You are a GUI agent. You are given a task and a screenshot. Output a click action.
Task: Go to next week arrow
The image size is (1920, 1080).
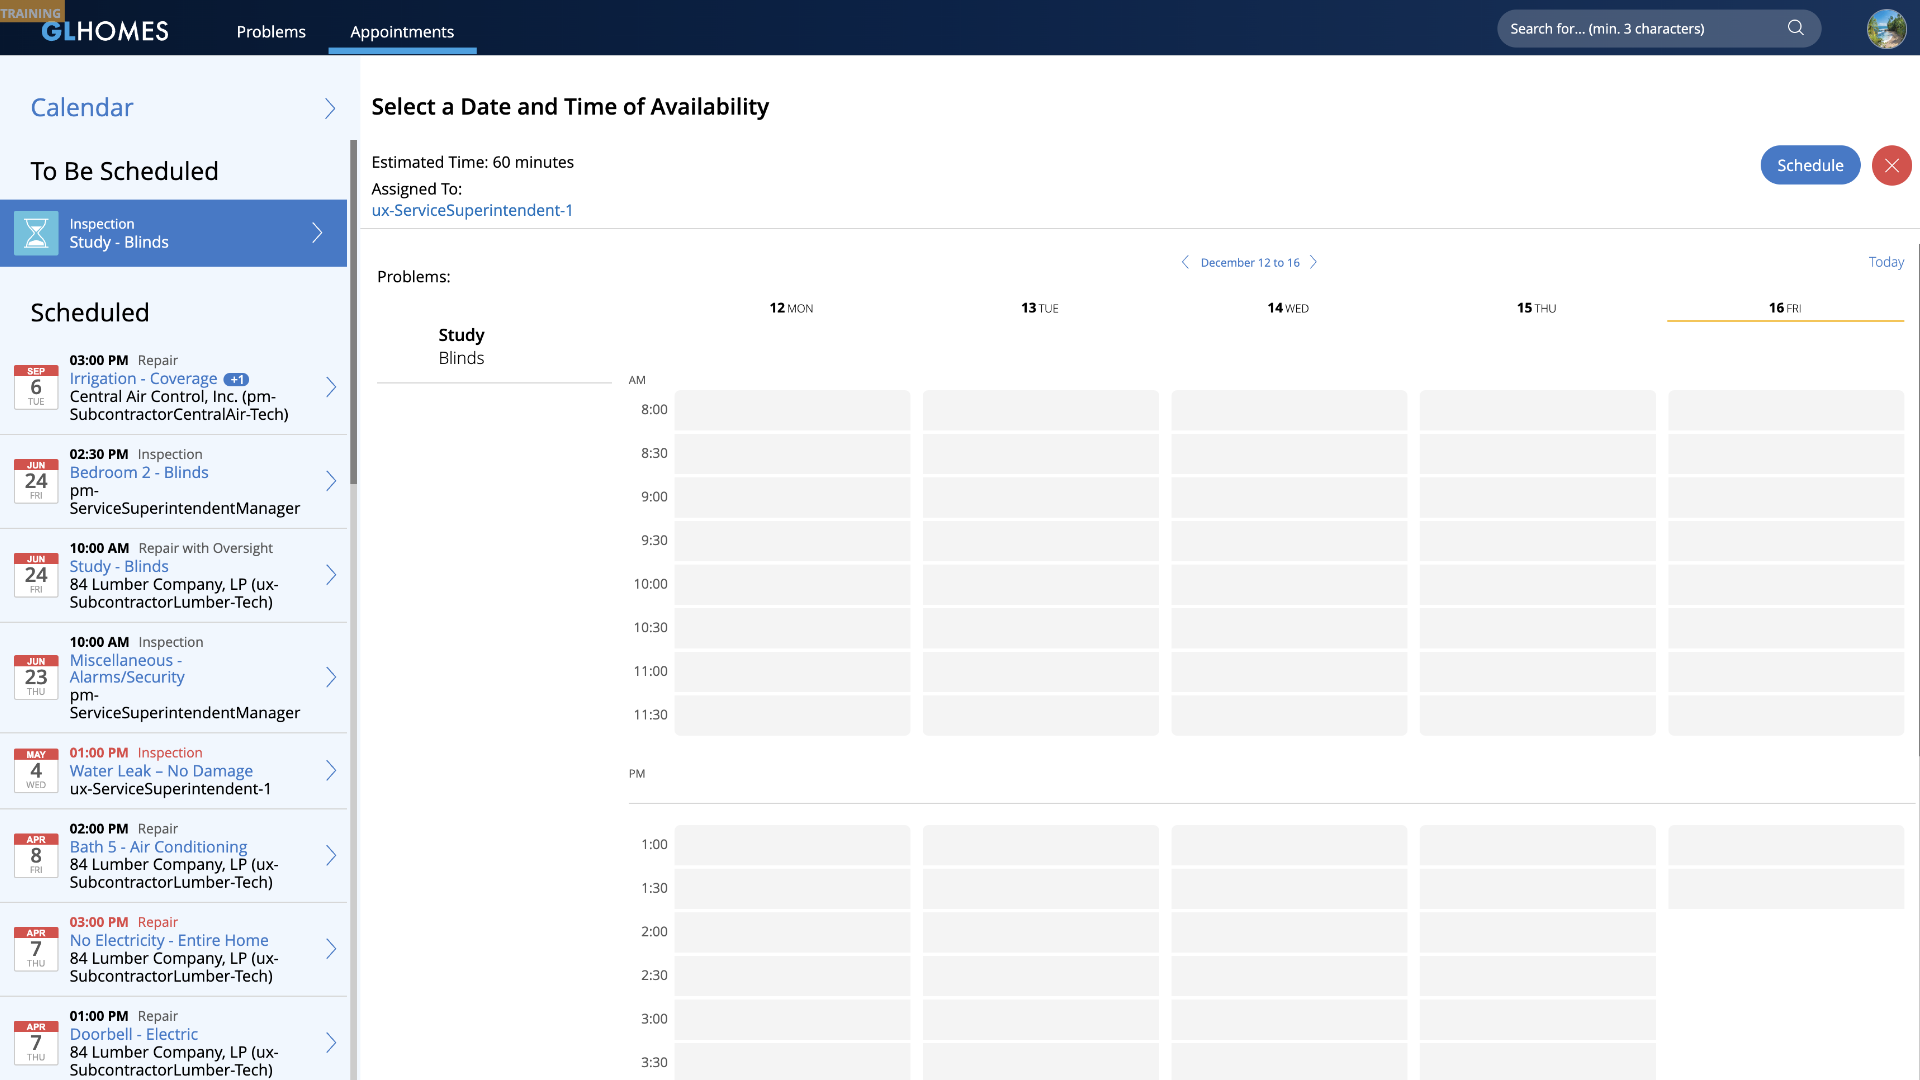click(1314, 262)
